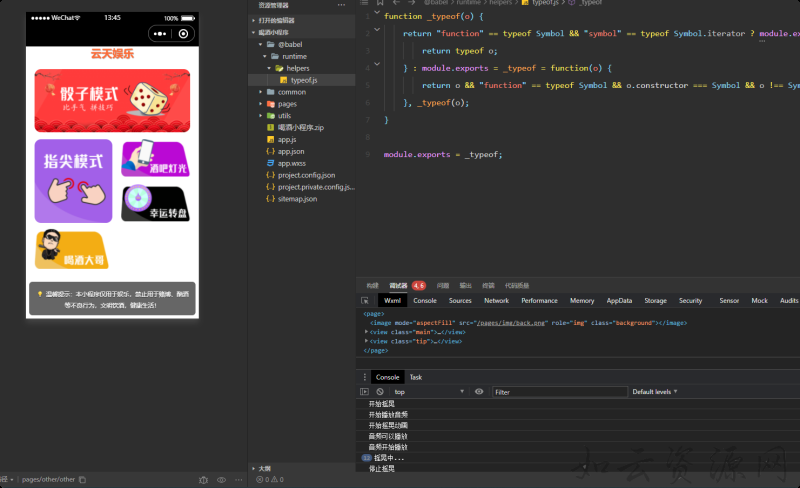Toggle the console live expression eye icon

(479, 392)
